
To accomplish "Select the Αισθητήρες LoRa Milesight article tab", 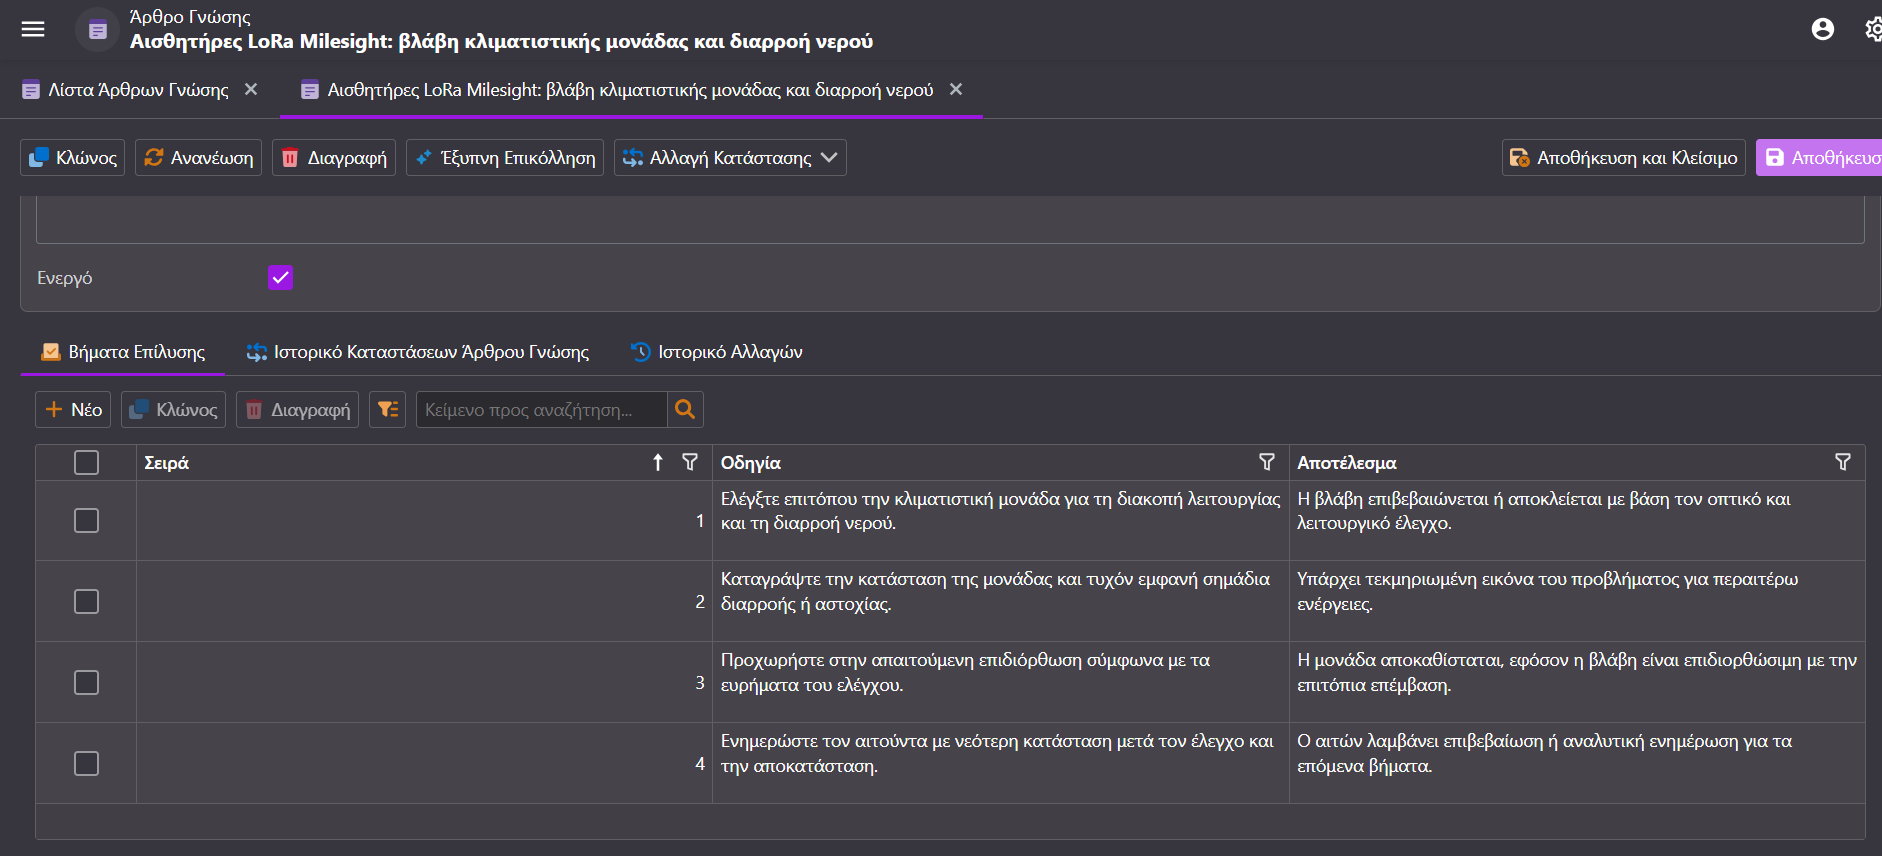I will click(631, 90).
